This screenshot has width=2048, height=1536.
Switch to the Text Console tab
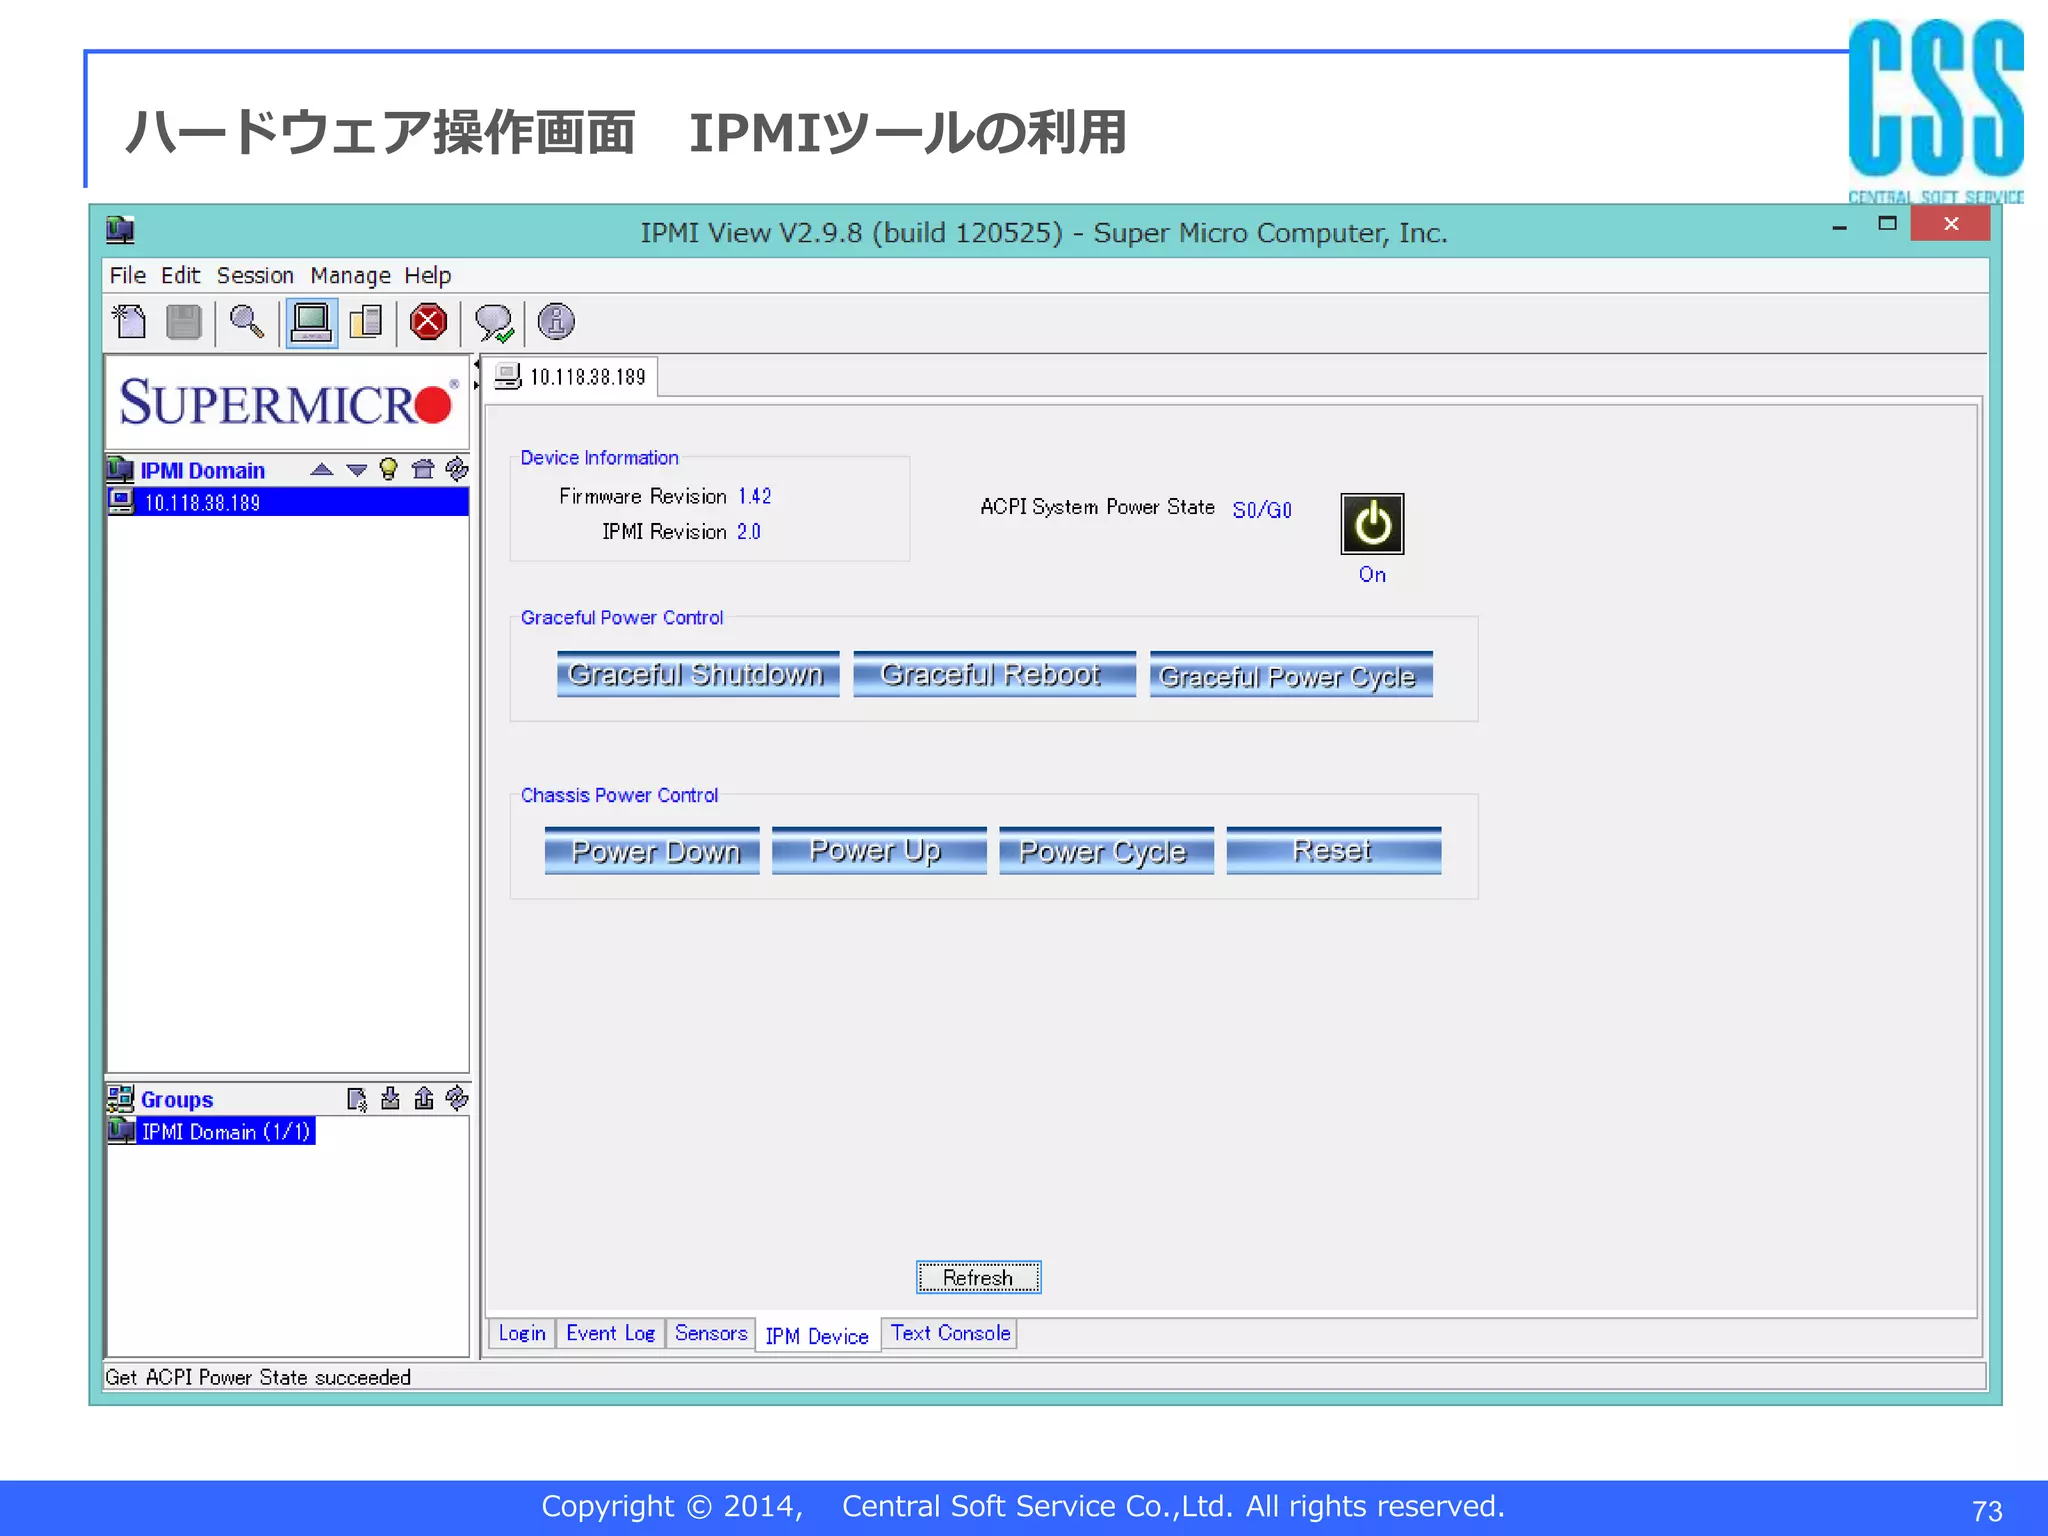coord(950,1333)
